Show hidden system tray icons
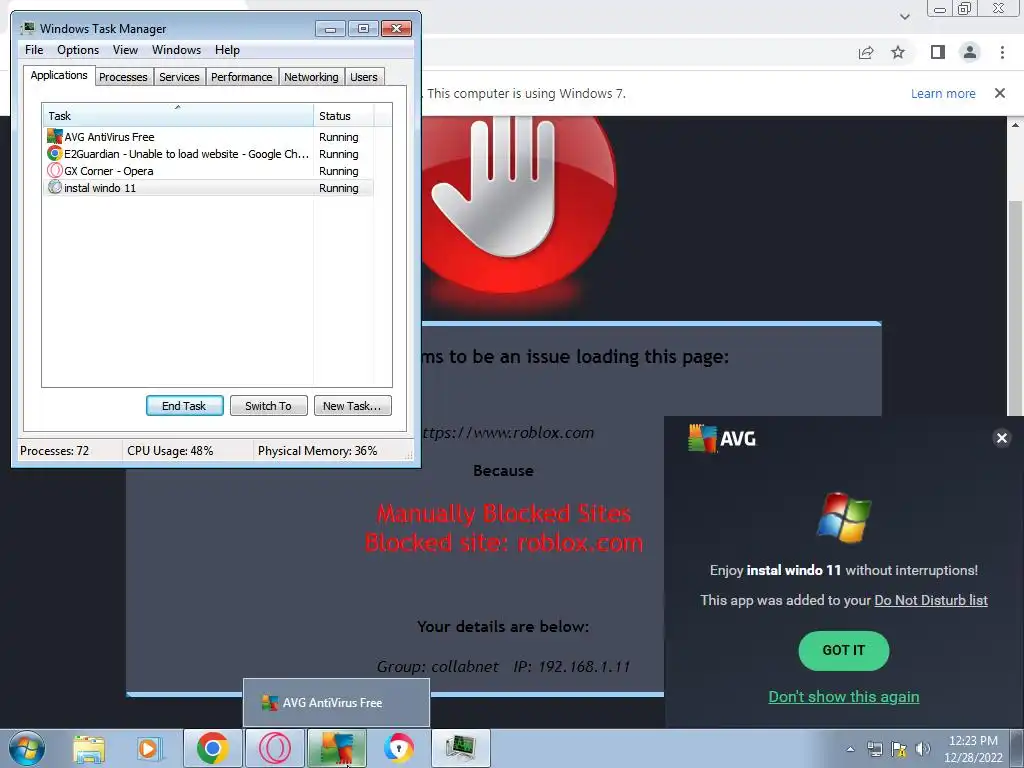1024x768 pixels. click(850, 749)
